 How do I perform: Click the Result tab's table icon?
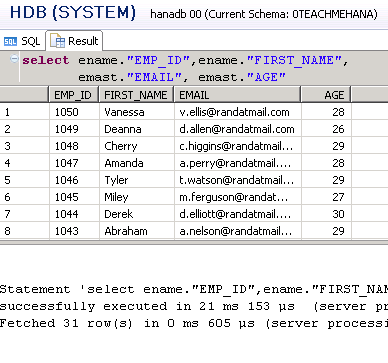click(57, 41)
